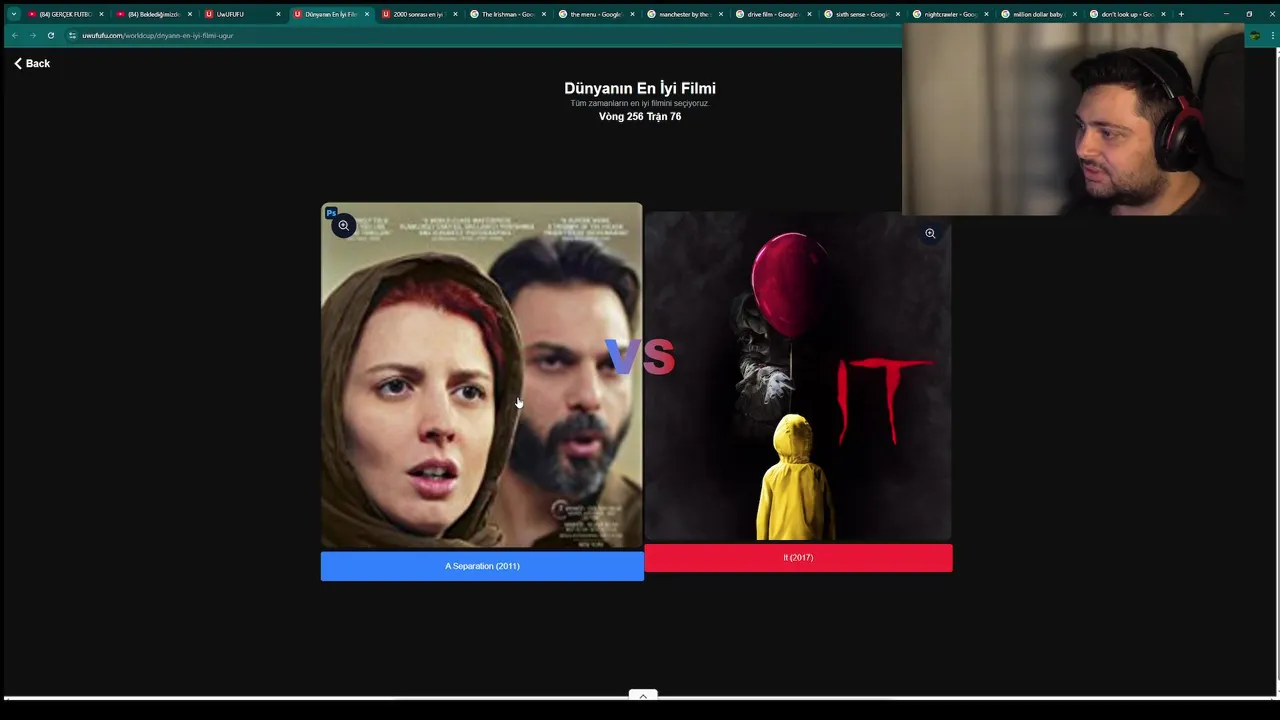
Task: Zoom in on A Separation poster magnifier
Action: (344, 226)
